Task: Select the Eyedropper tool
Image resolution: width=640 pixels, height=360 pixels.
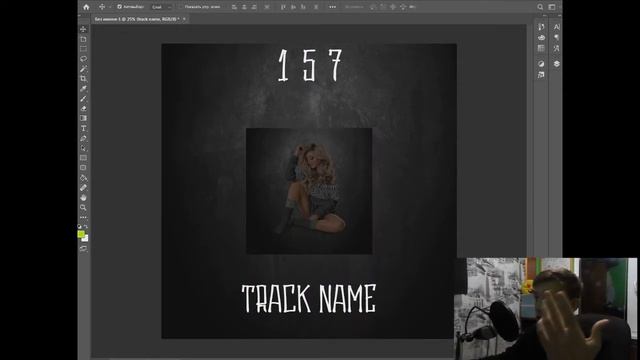Action: pos(83,89)
